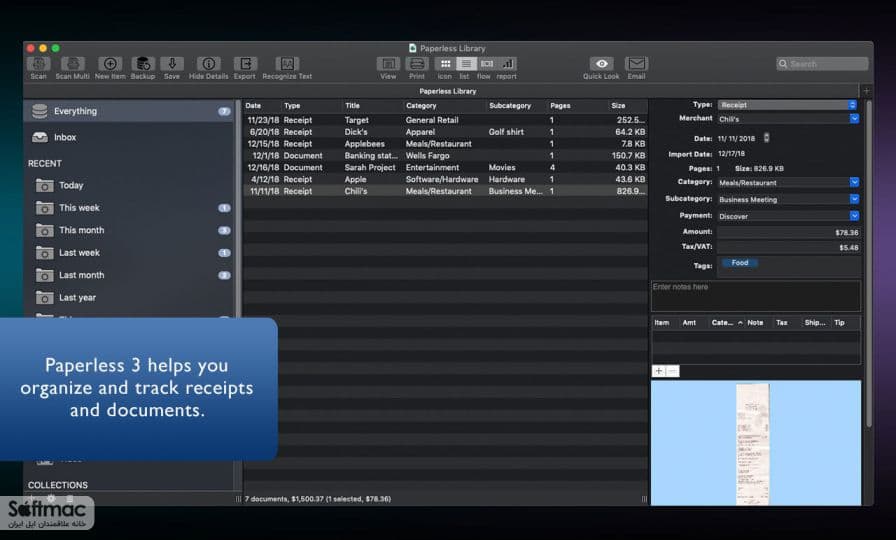Select the Apple receipt row
896x540 pixels.
[445, 179]
